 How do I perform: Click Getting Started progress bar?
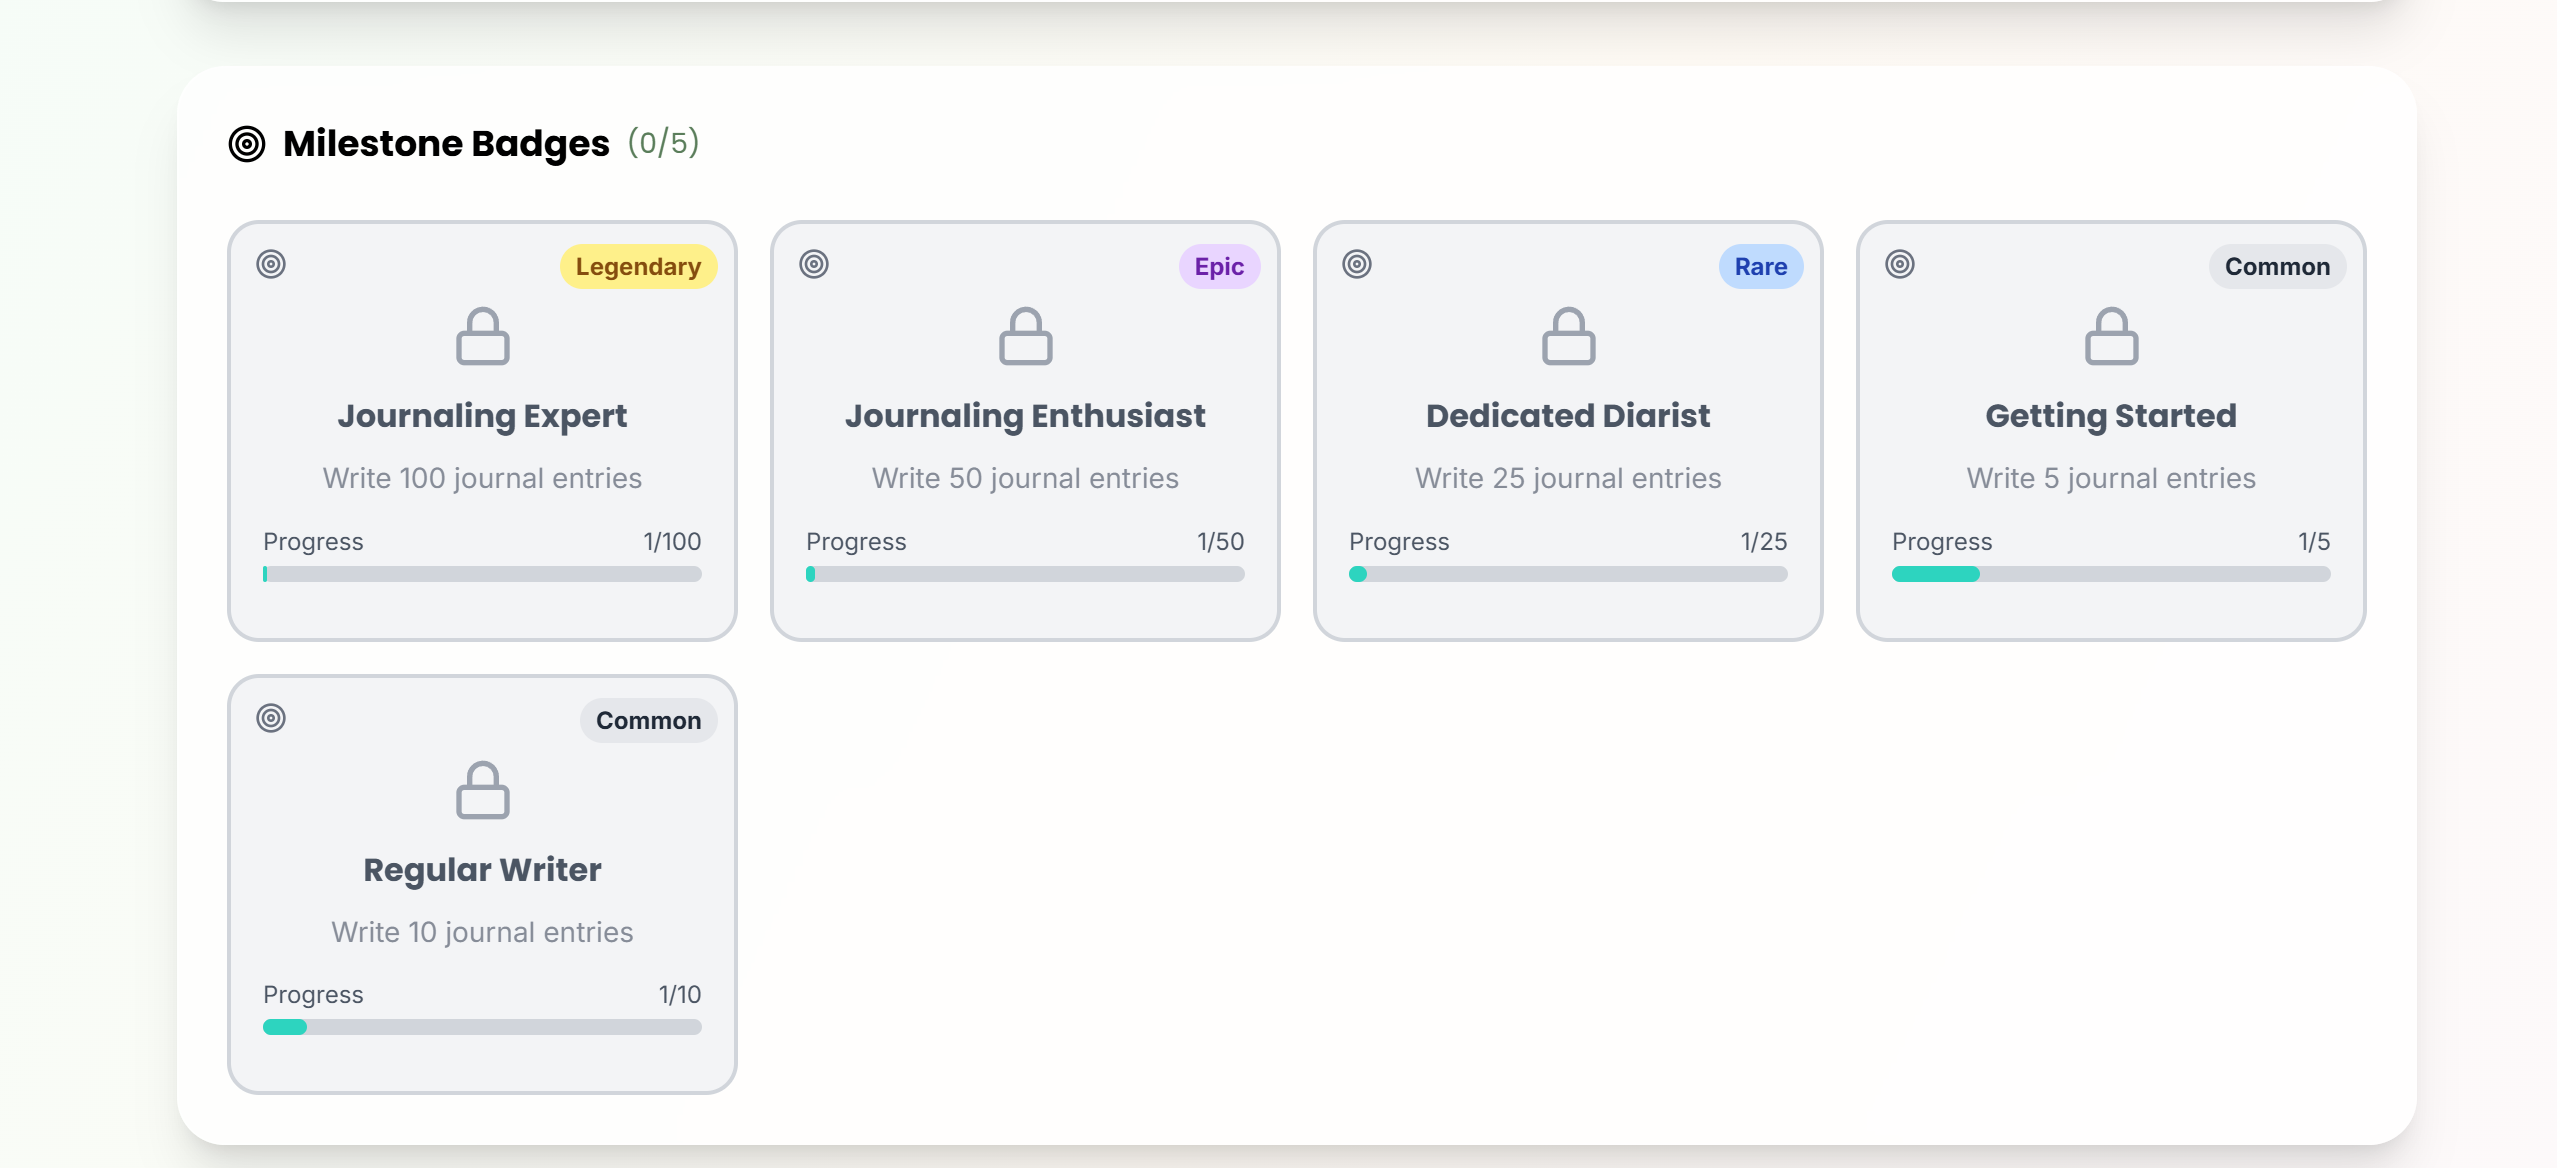[x=2110, y=574]
